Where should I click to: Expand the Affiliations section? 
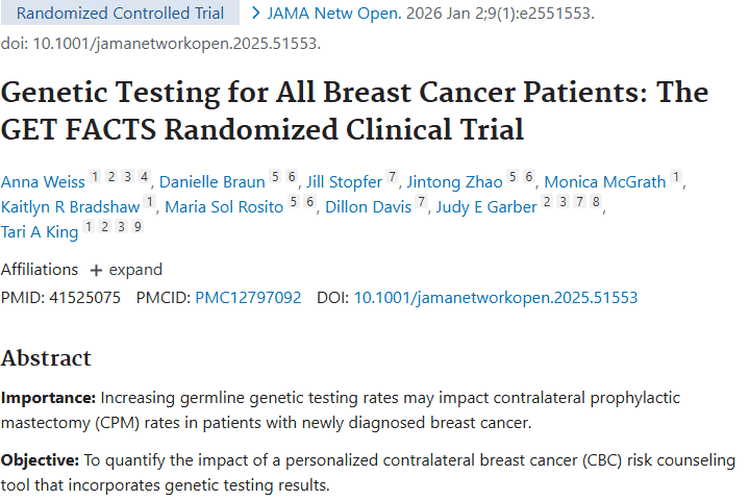coord(126,269)
